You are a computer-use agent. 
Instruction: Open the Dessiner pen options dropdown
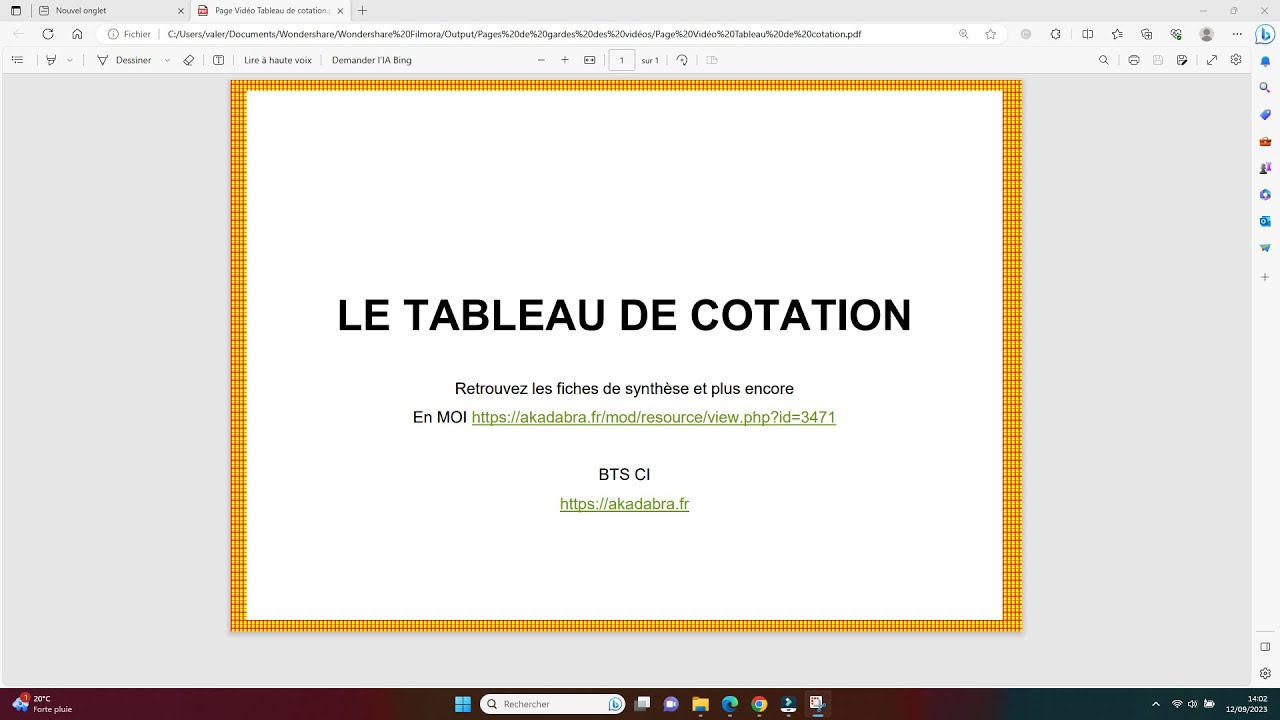[x=167, y=60]
